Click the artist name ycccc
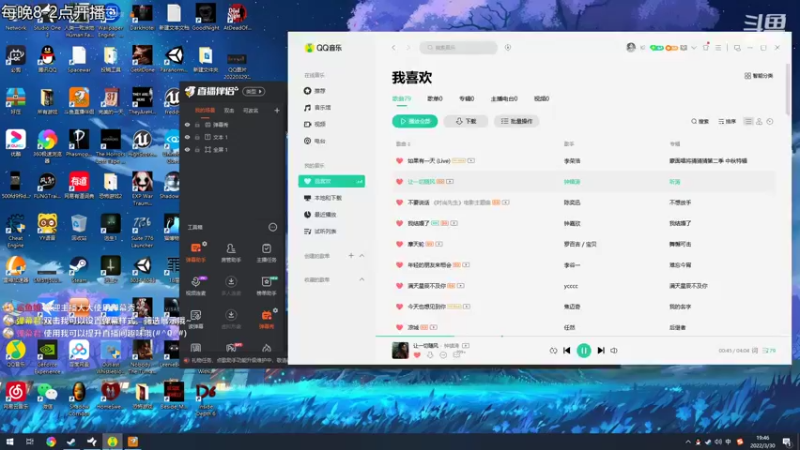This screenshot has width=800, height=450. [x=571, y=286]
